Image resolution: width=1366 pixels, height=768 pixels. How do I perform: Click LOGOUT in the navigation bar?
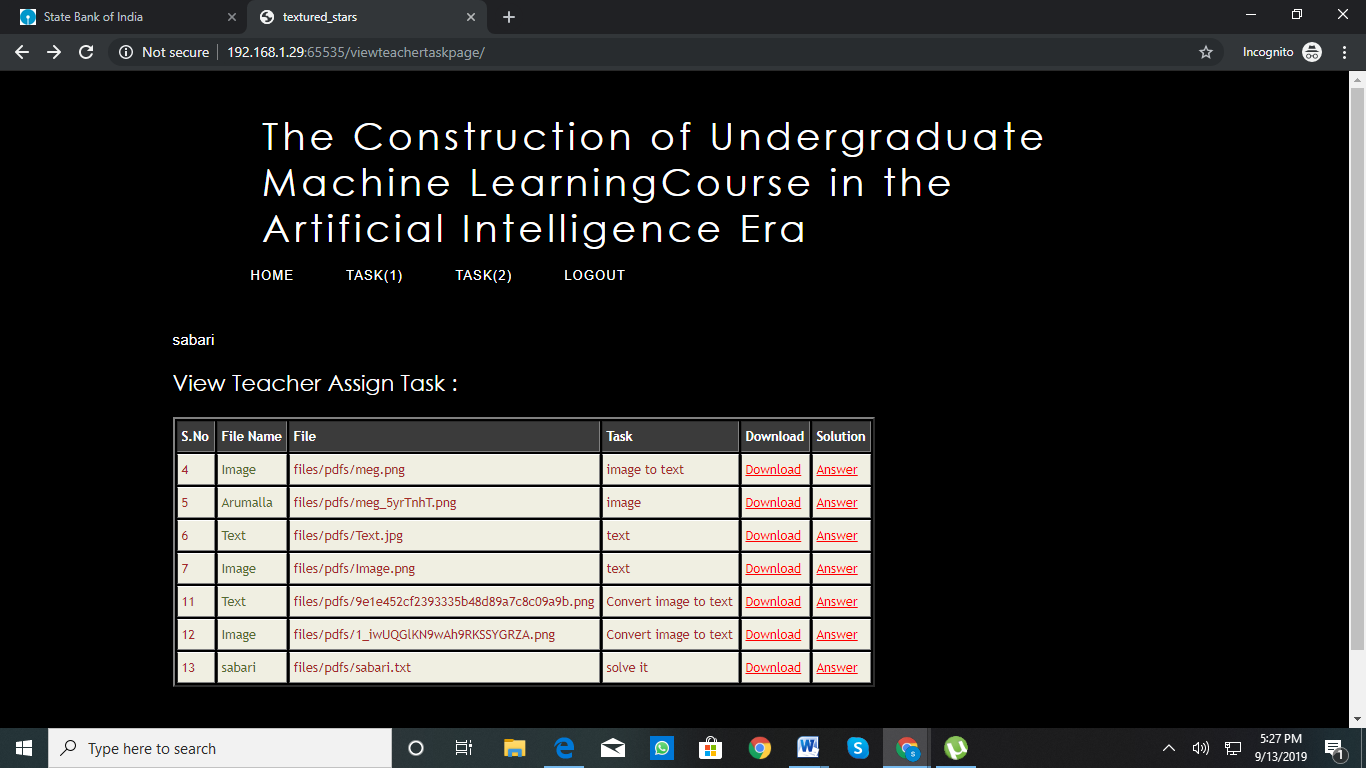(x=594, y=275)
